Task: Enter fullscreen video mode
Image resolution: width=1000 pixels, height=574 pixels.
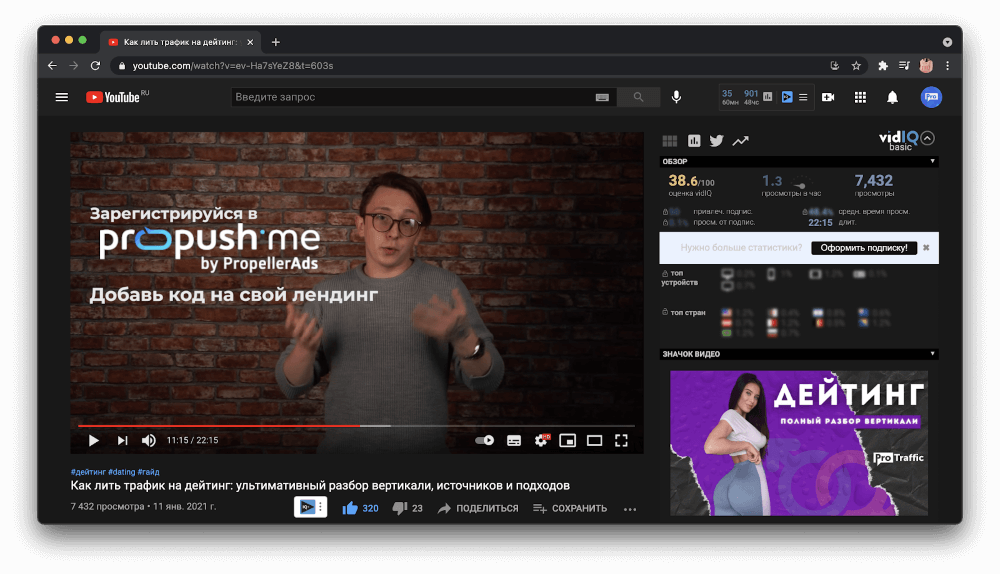Action: (621, 440)
